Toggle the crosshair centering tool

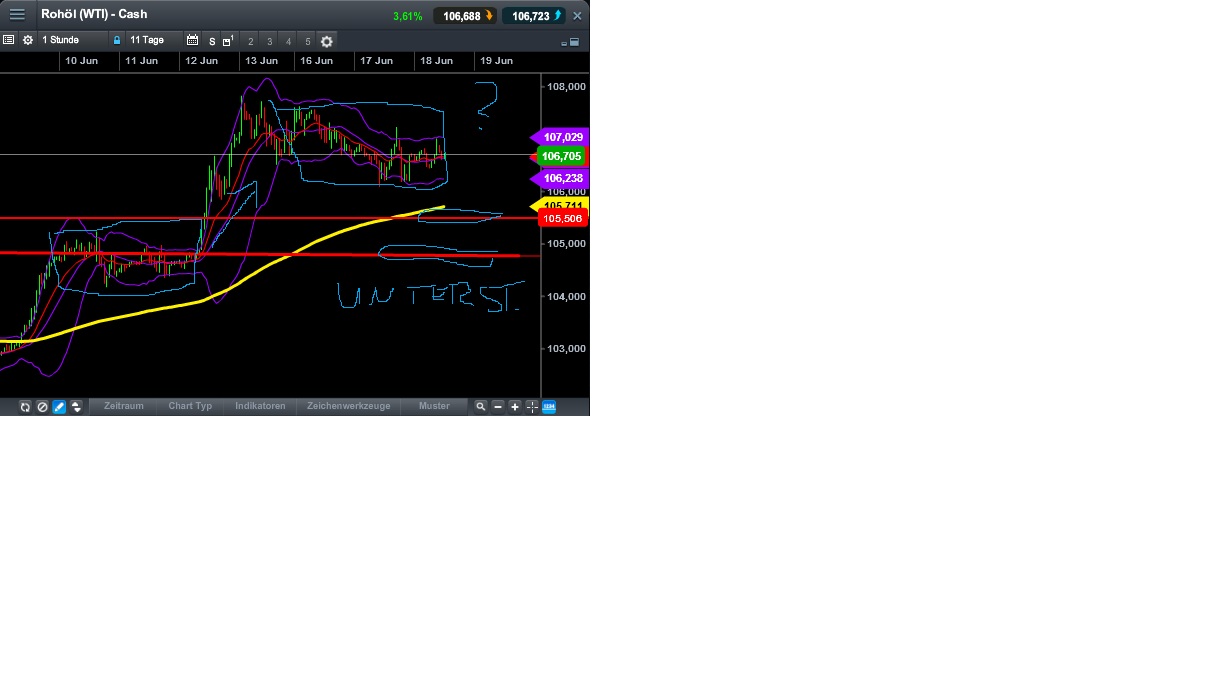click(x=531, y=406)
